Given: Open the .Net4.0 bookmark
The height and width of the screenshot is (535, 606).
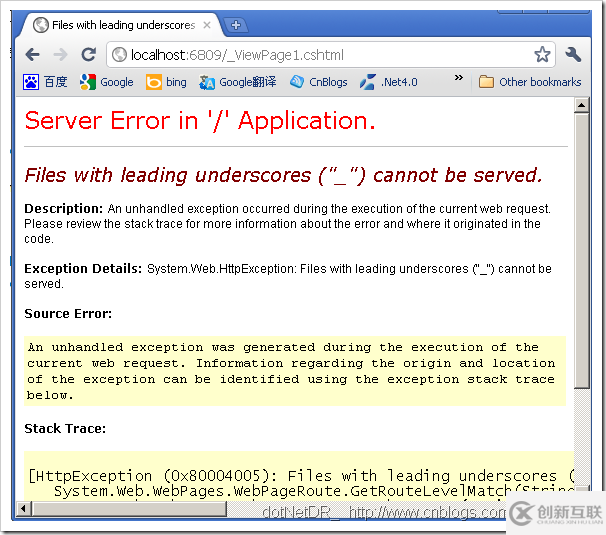Looking at the screenshot, I should (x=388, y=82).
